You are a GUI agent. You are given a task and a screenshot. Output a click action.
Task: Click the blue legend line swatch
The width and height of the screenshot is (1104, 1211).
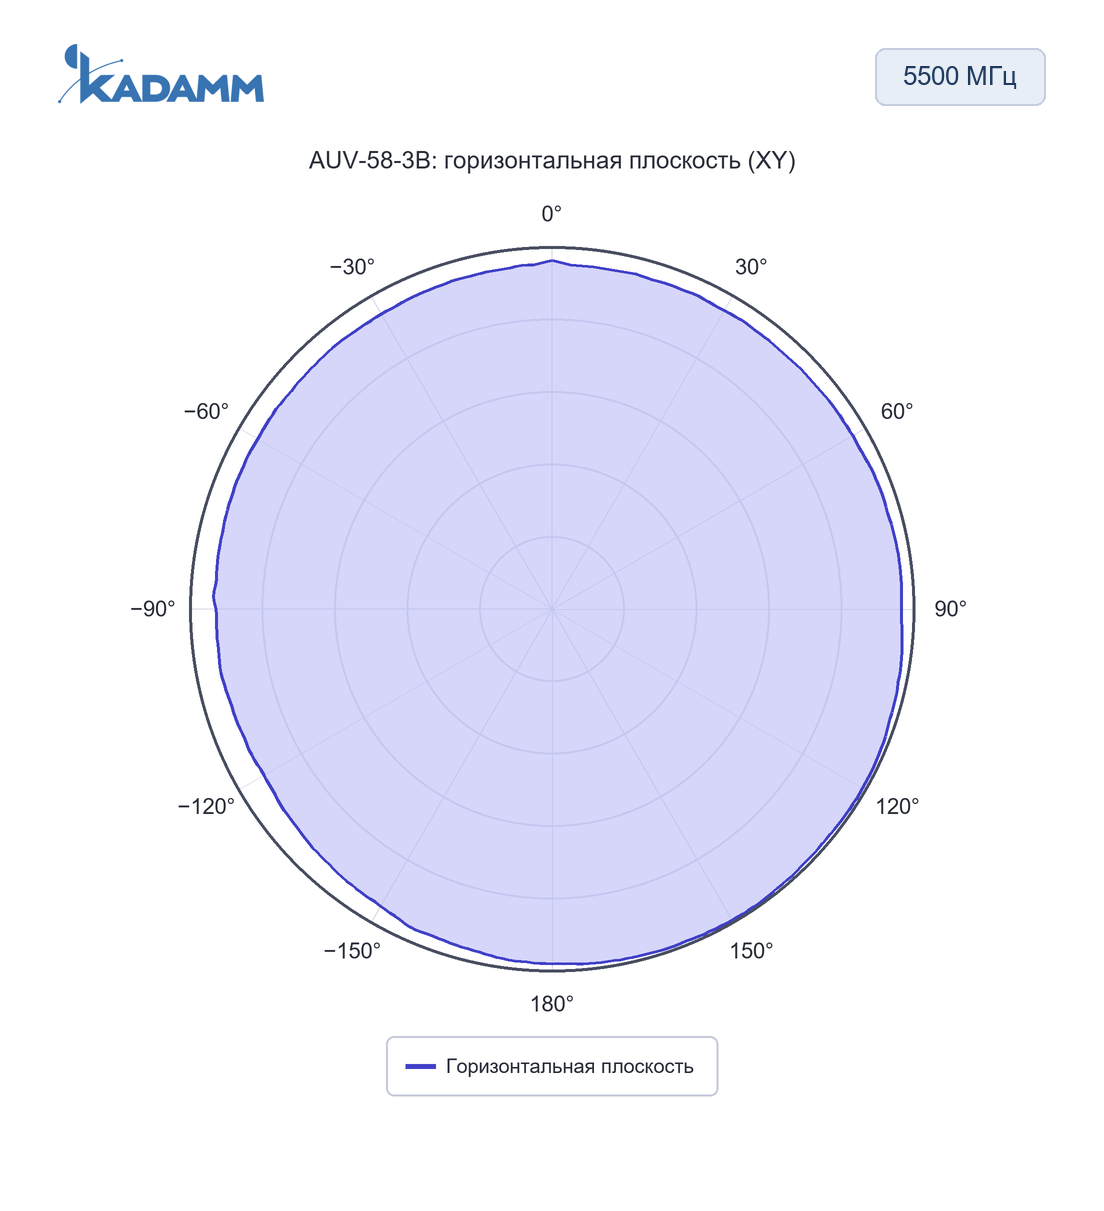click(421, 1067)
